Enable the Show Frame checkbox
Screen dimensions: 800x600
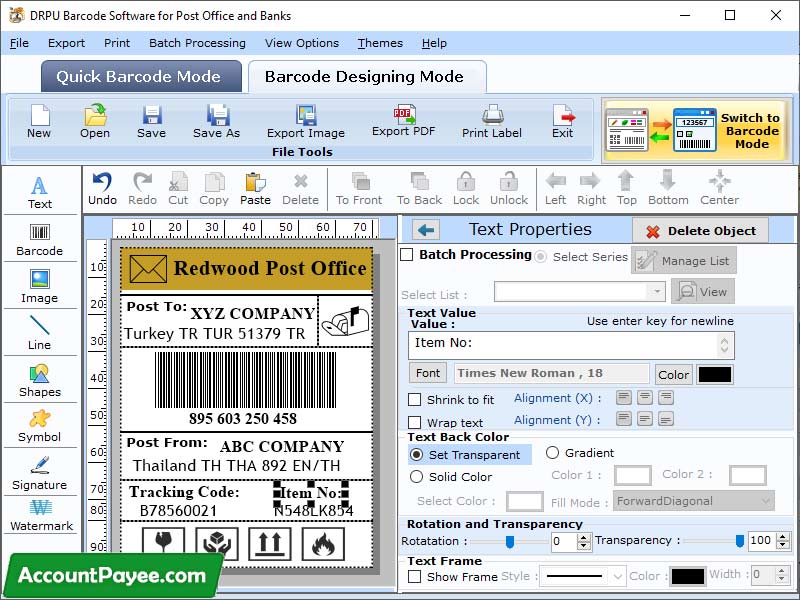(415, 577)
